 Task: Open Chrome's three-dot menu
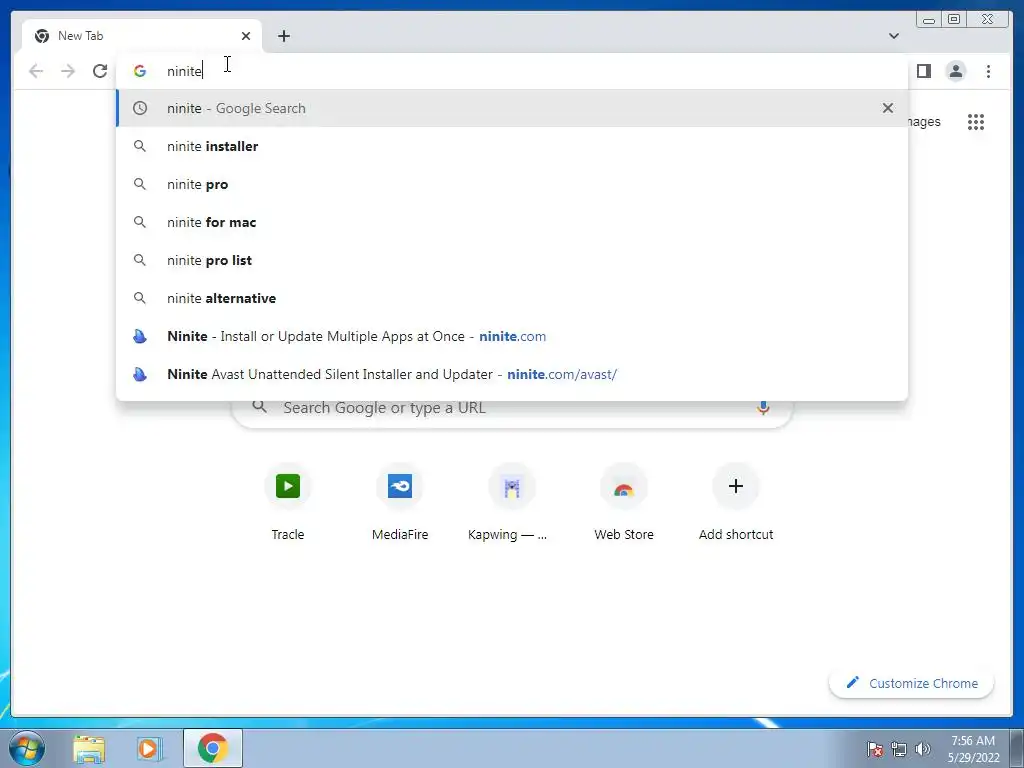(988, 71)
